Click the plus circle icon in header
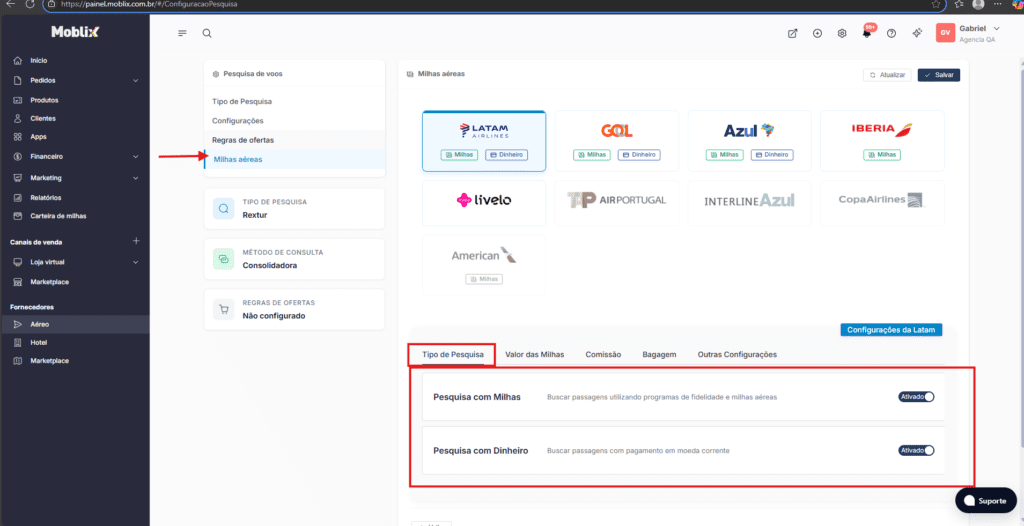The image size is (1024, 526). [x=817, y=33]
